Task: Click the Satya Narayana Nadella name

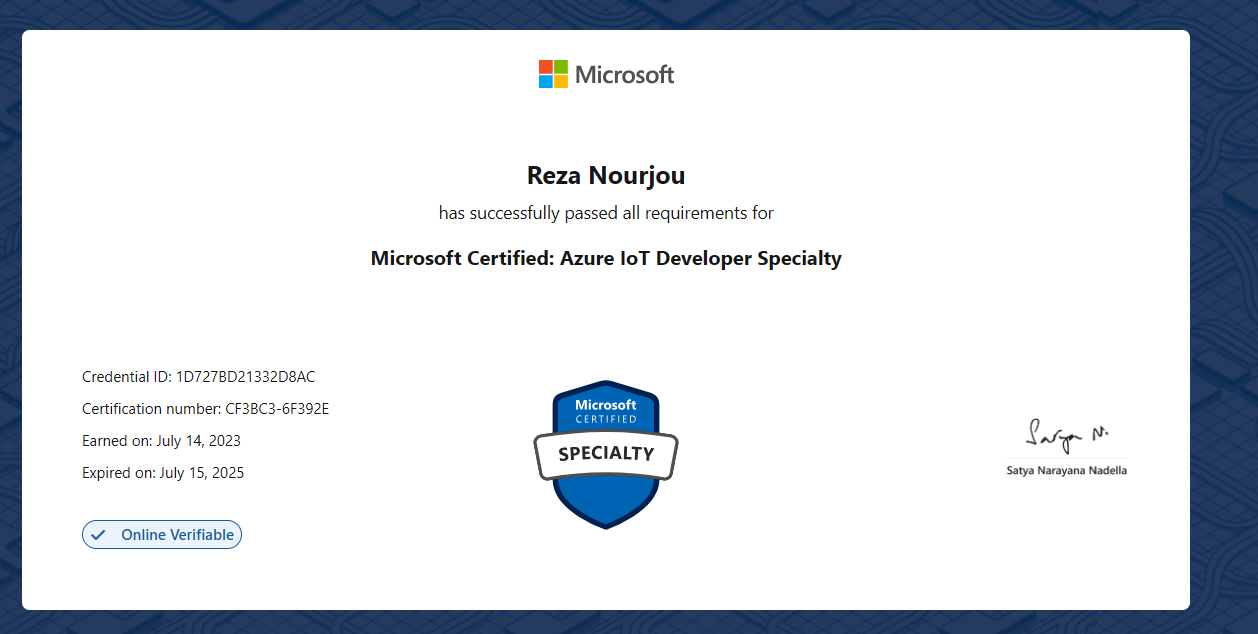Action: 1067,470
